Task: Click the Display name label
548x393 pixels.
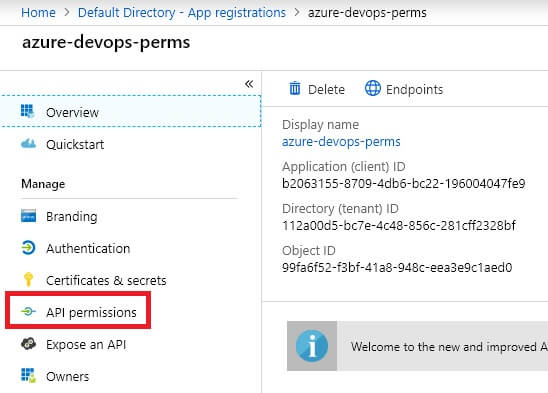Action: 320,124
